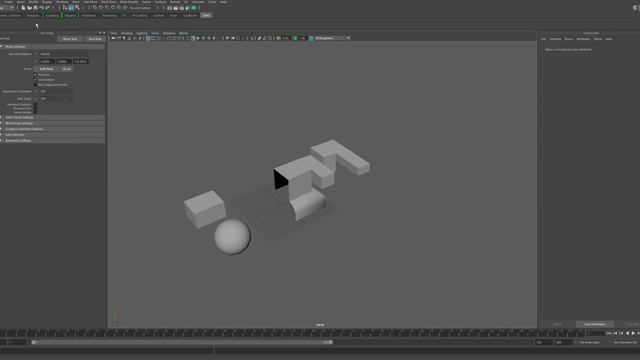The width and height of the screenshot is (640, 360).
Task: Enable Preserve Children checkbox
Action: 36,104
